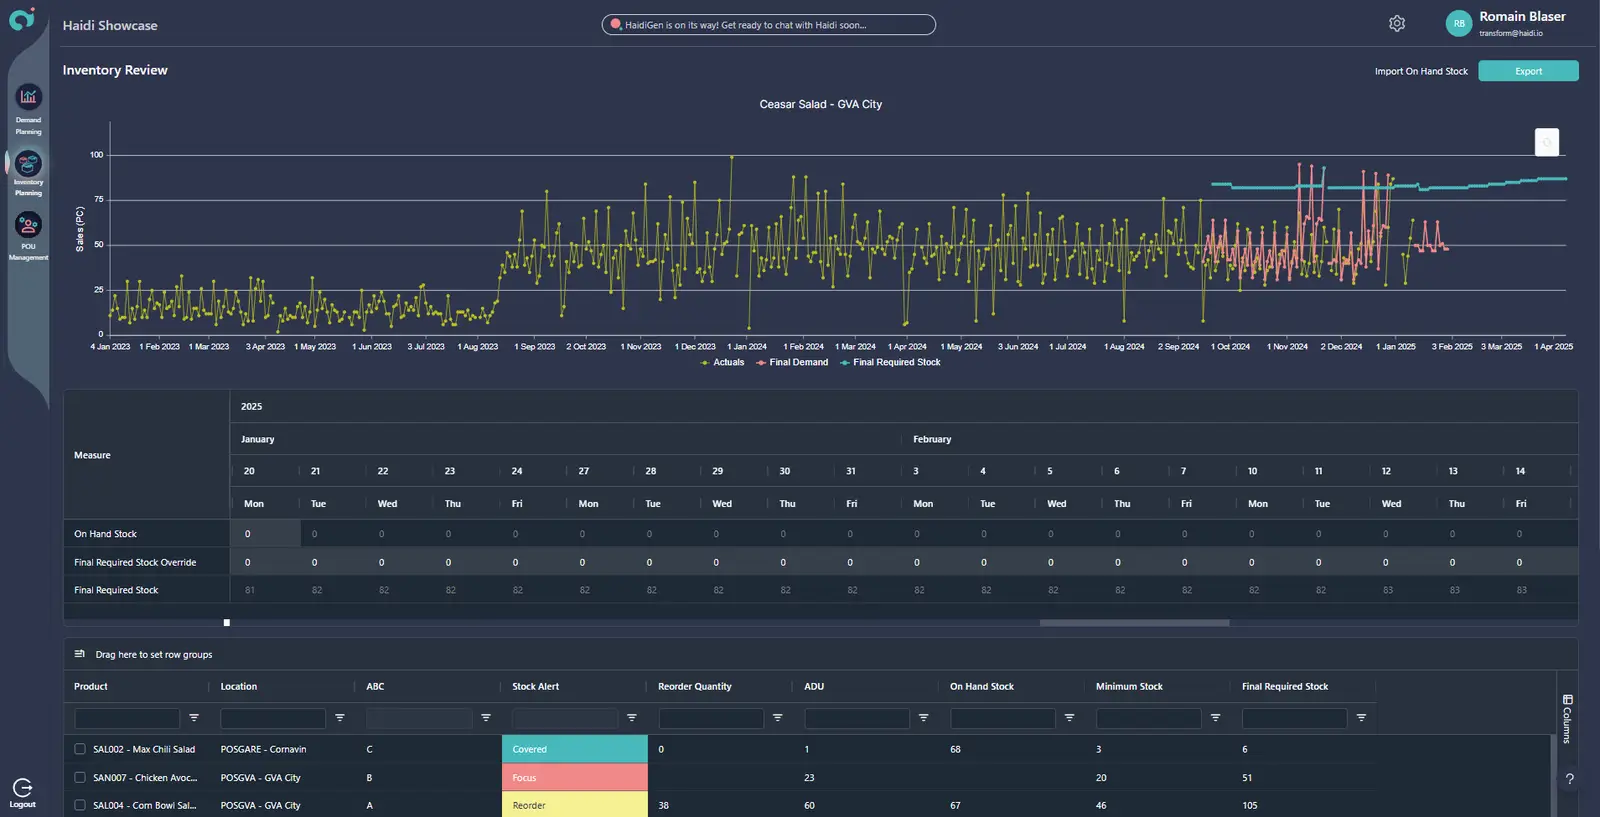This screenshot has height=817, width=1600.
Task: Click the Export button
Action: click(1527, 71)
